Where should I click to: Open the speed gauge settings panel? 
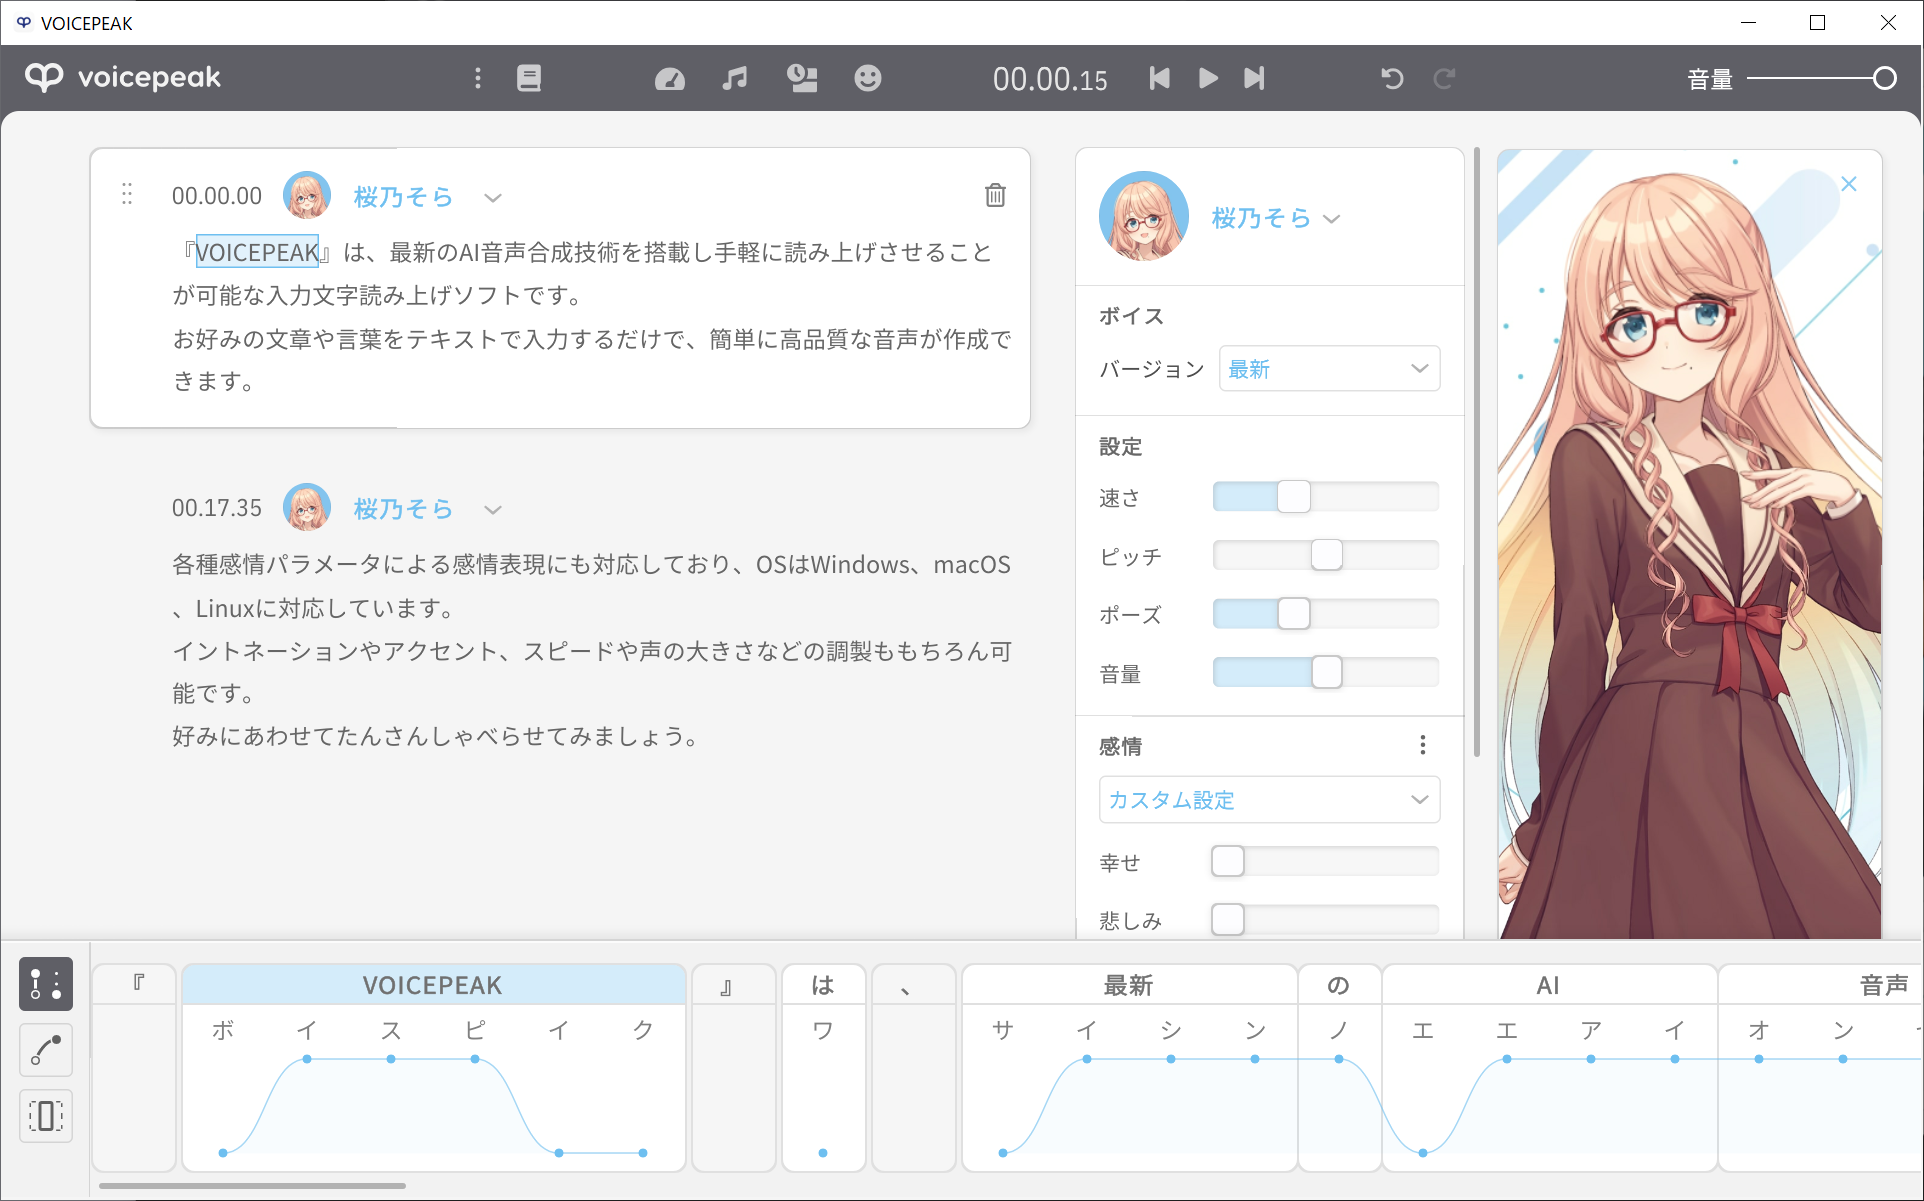pos(669,78)
